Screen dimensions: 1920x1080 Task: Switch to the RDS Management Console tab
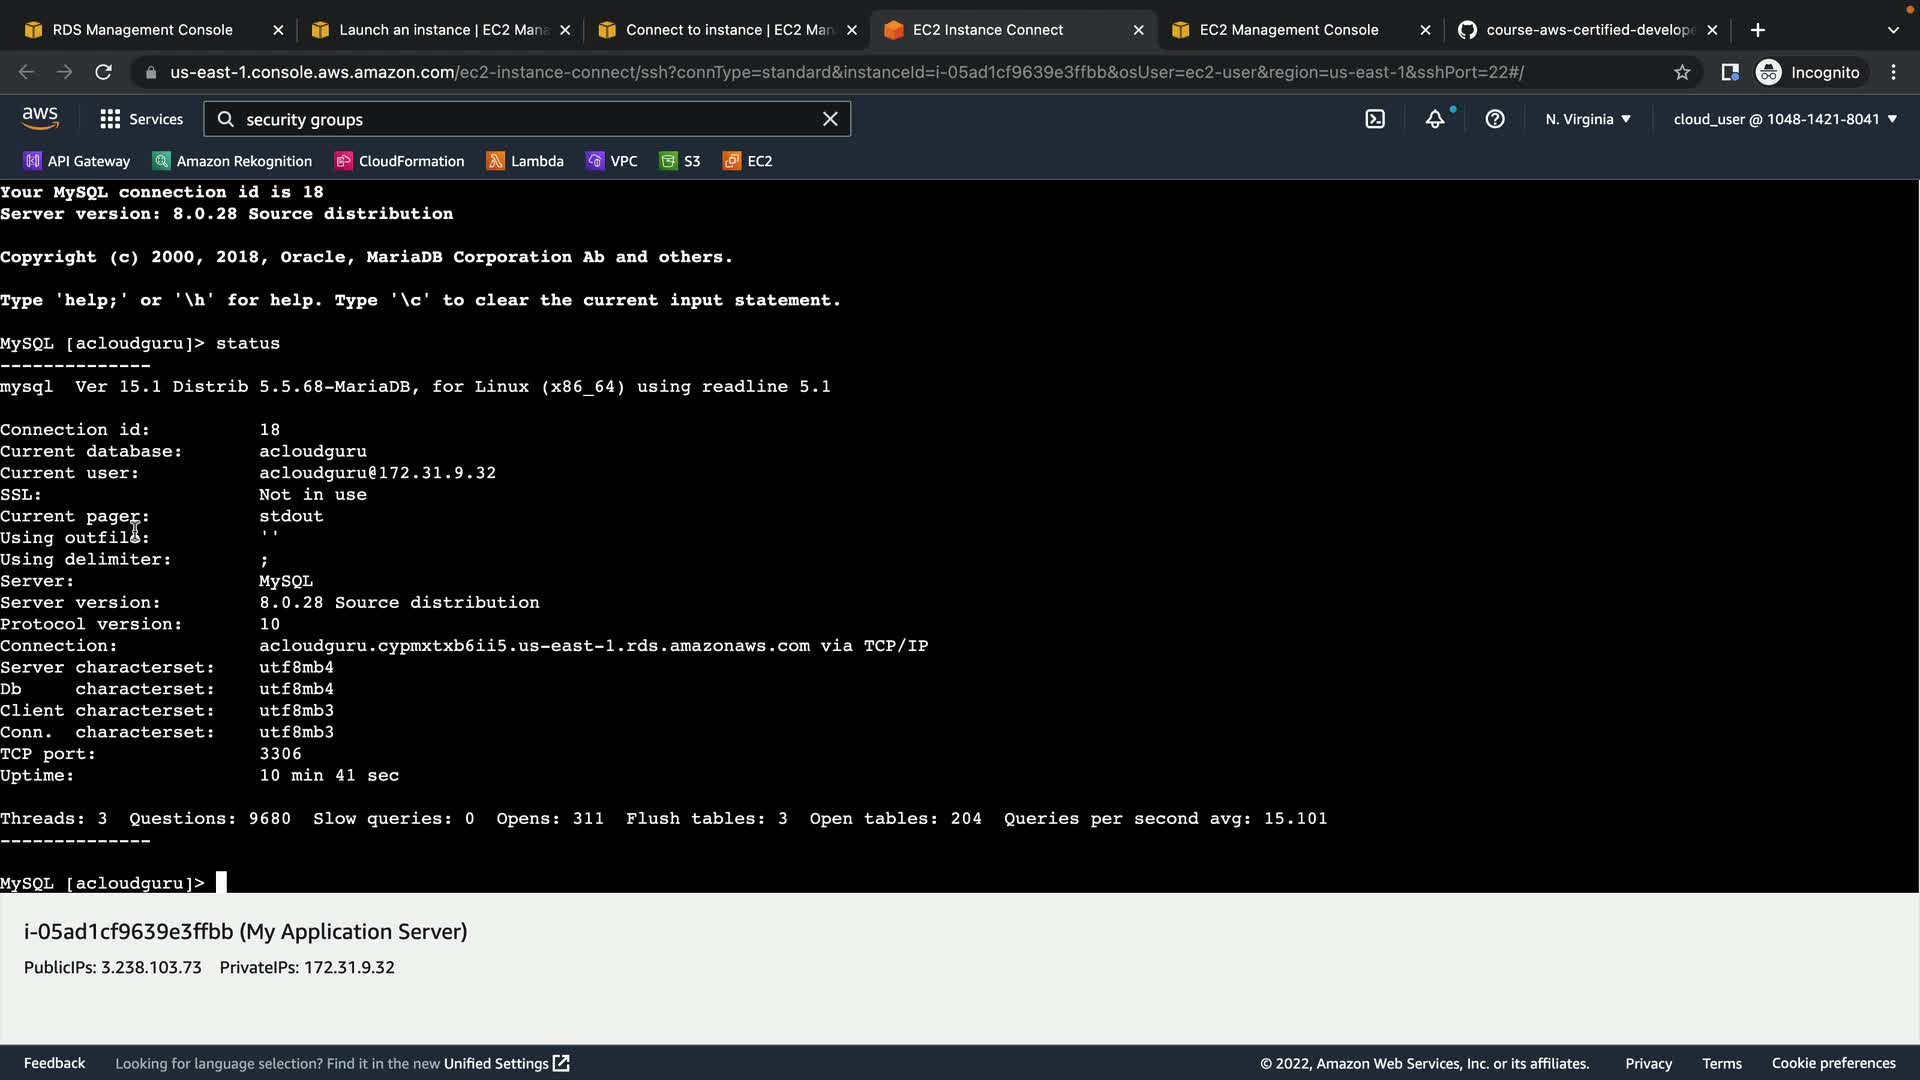click(x=142, y=30)
